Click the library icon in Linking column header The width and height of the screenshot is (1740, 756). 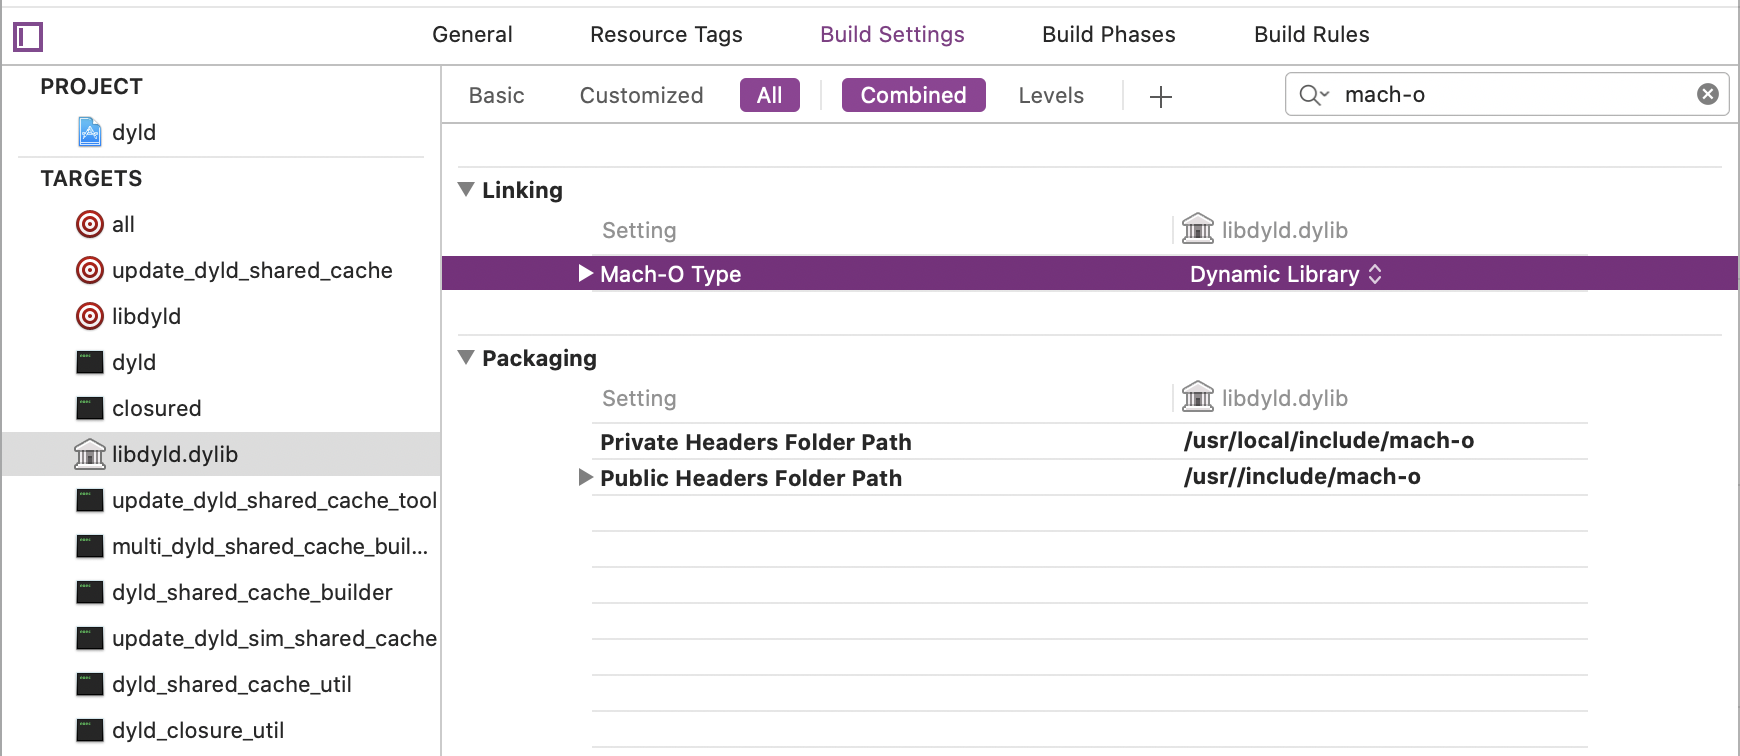[1198, 229]
